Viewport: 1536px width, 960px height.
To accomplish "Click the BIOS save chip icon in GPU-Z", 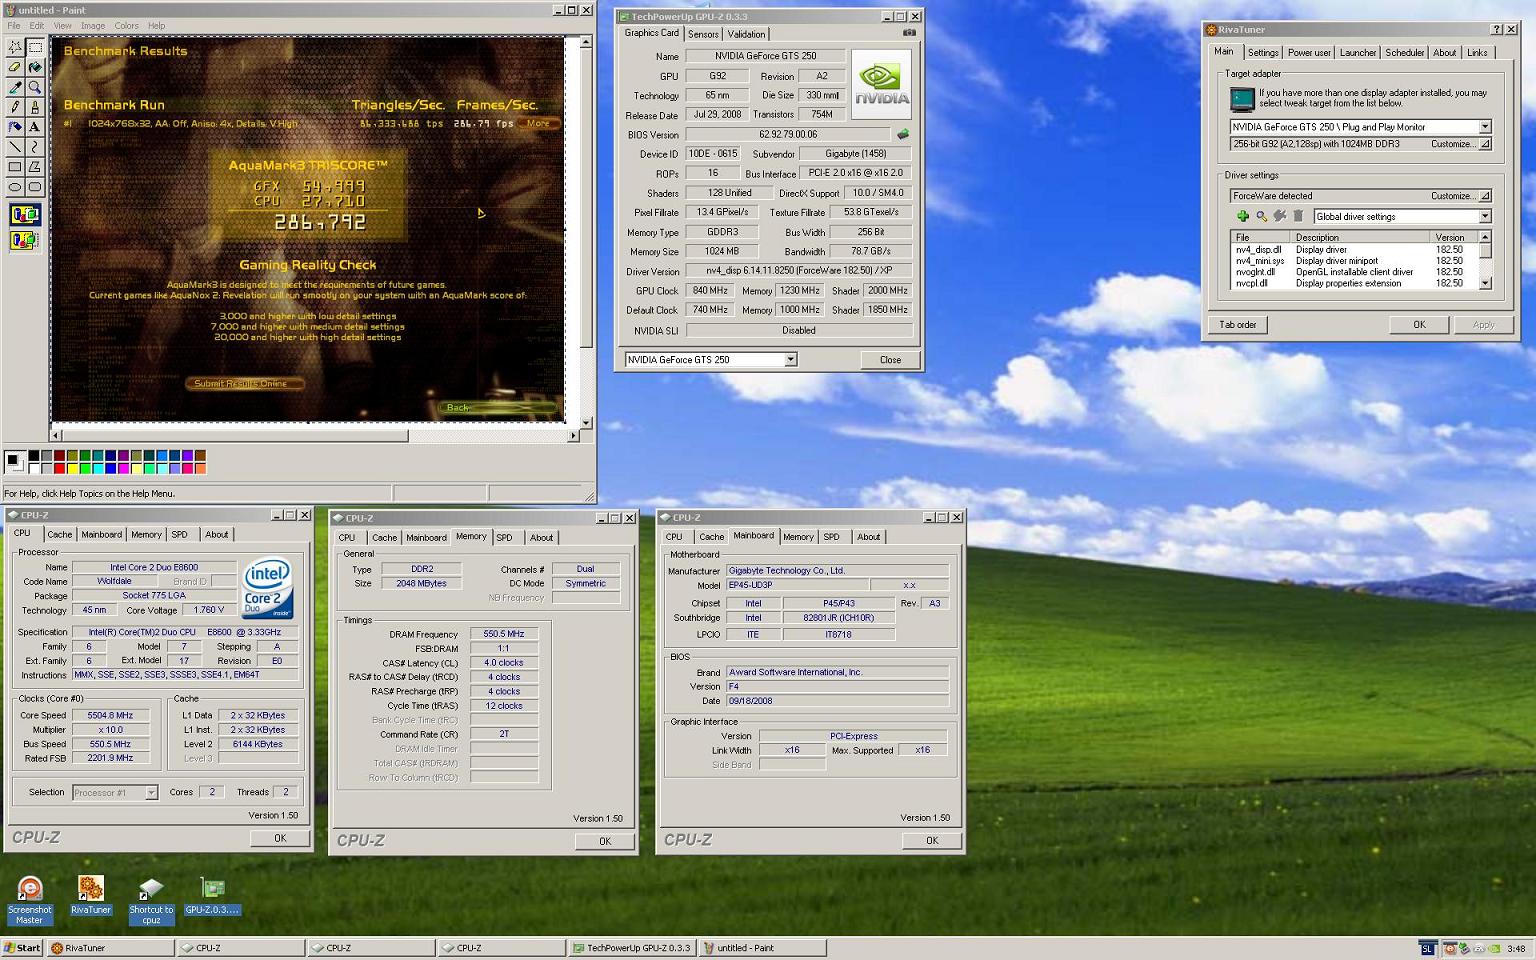I will [x=903, y=134].
